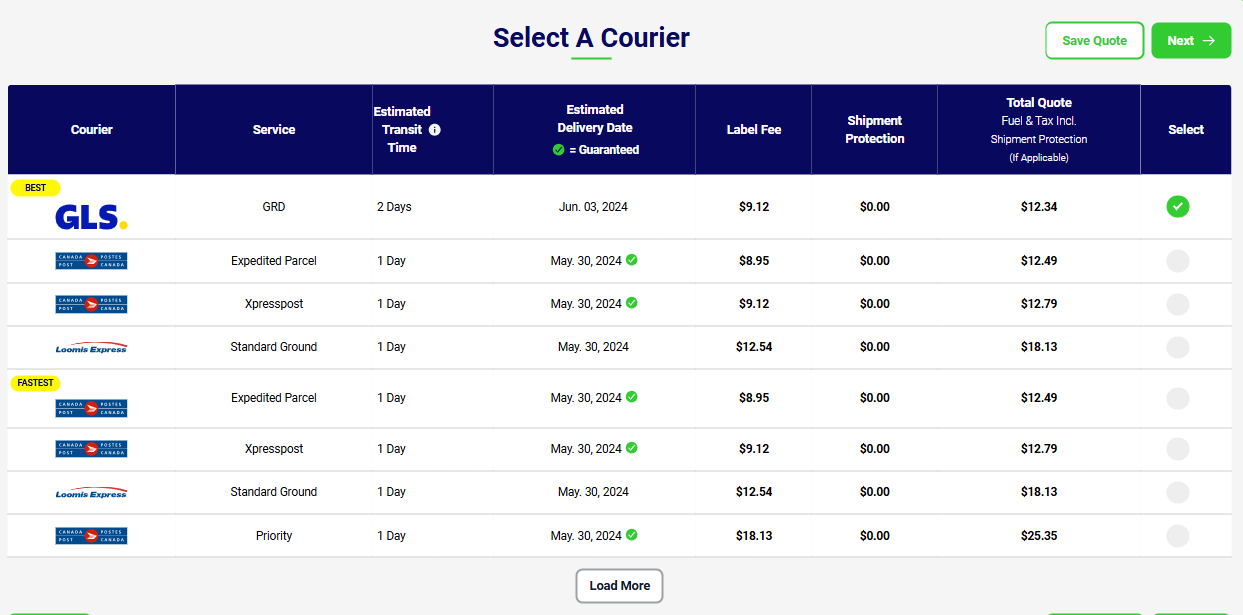Click the Shipment Protection column header
The image size is (1243, 615).
click(x=874, y=130)
